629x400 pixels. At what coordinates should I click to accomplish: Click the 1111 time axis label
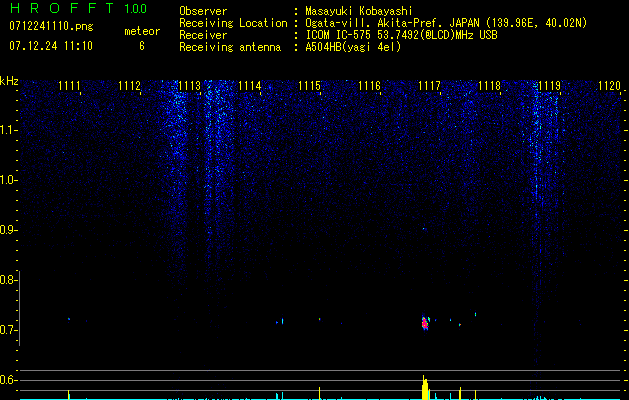point(69,86)
